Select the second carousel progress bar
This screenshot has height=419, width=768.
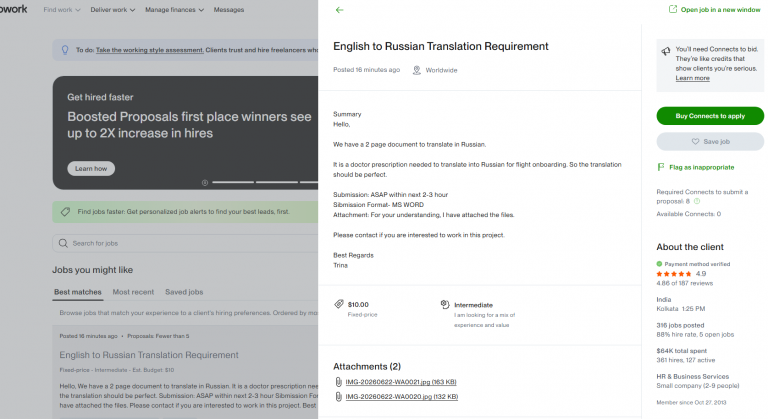tap(277, 182)
